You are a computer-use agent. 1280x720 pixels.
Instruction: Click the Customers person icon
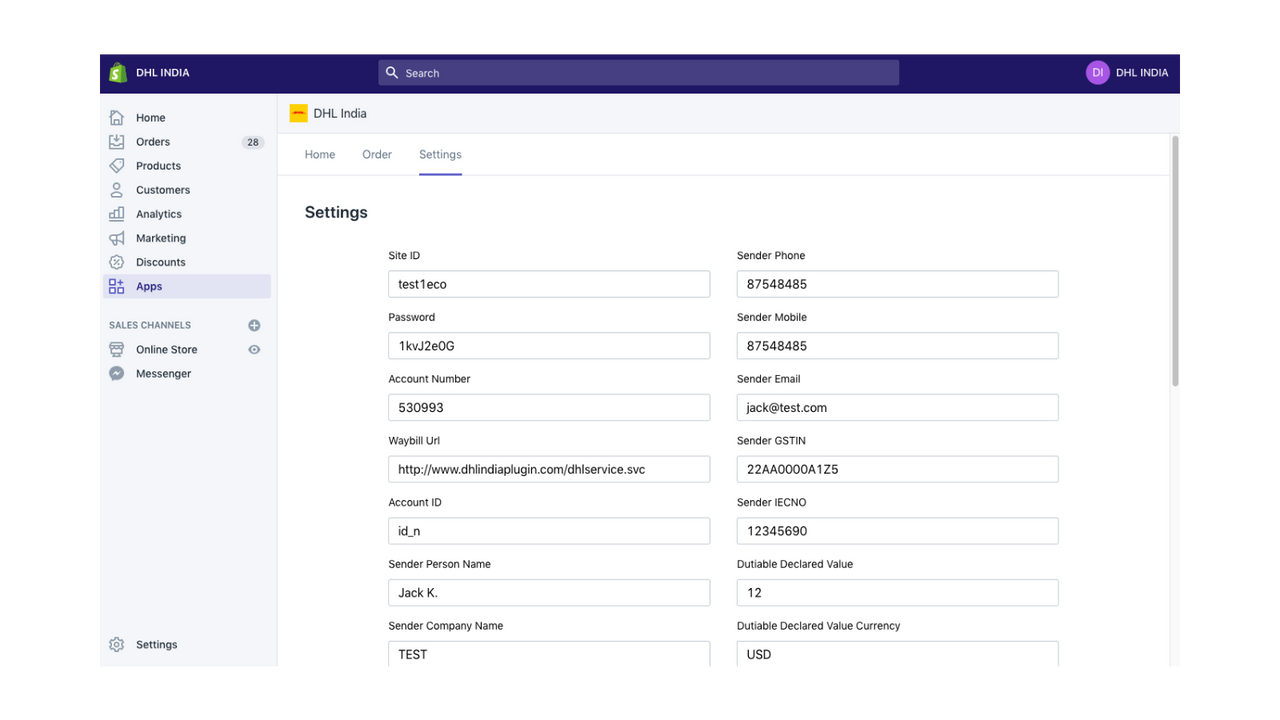click(x=117, y=190)
